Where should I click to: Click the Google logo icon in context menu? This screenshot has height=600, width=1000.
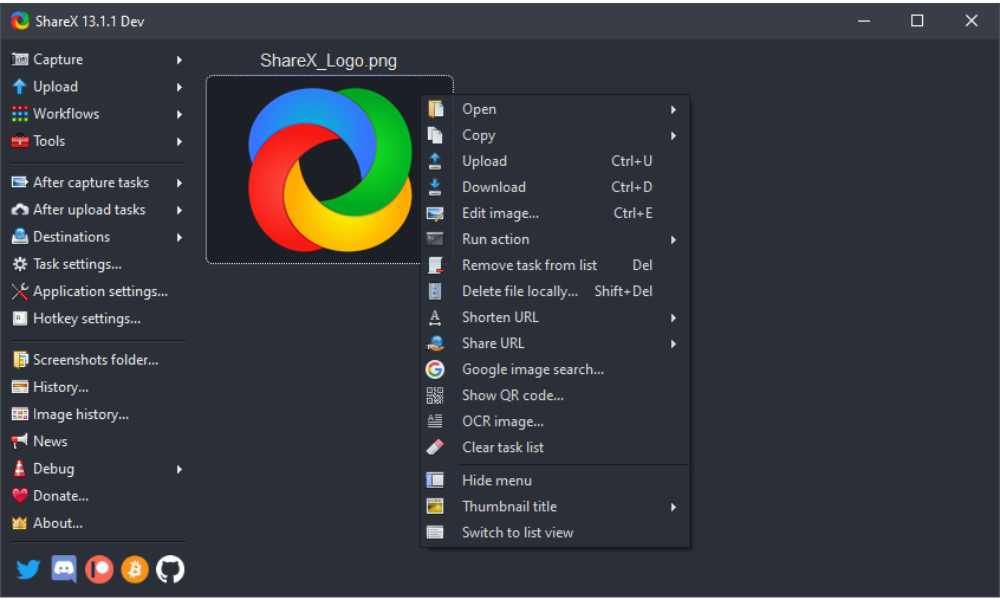[x=435, y=369]
